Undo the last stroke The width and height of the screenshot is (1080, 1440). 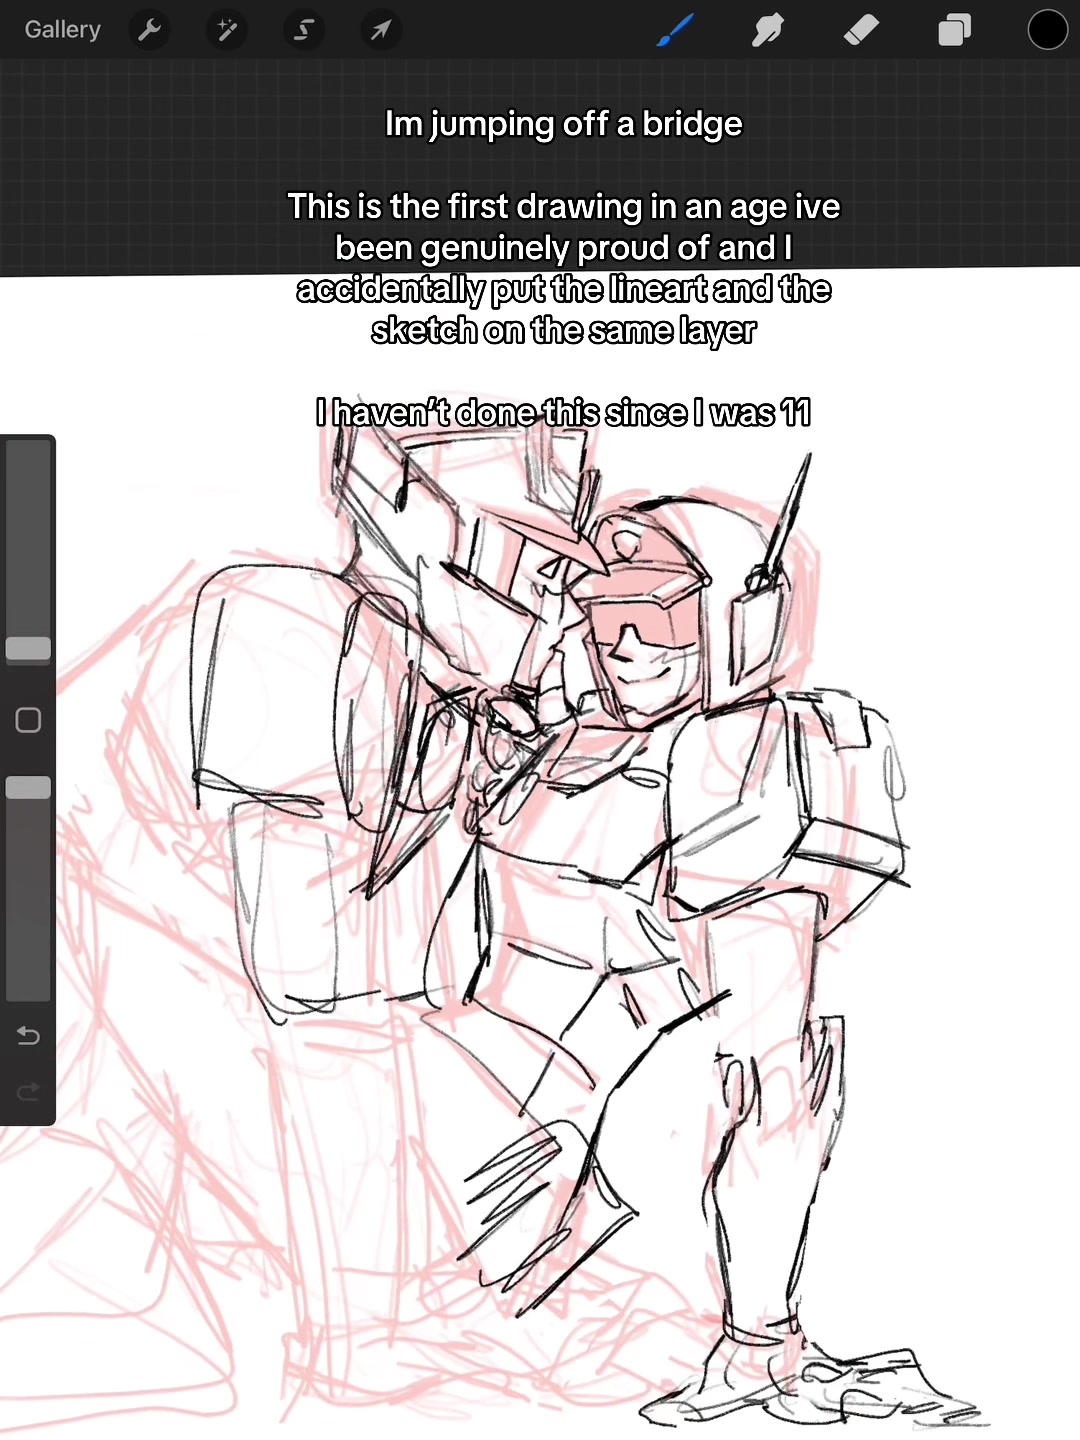coord(28,1035)
